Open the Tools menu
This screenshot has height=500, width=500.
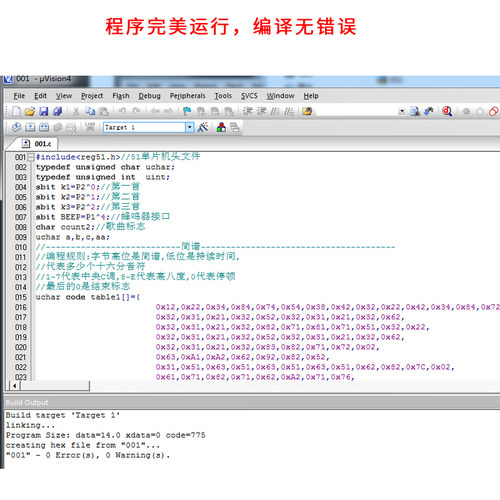point(223,96)
